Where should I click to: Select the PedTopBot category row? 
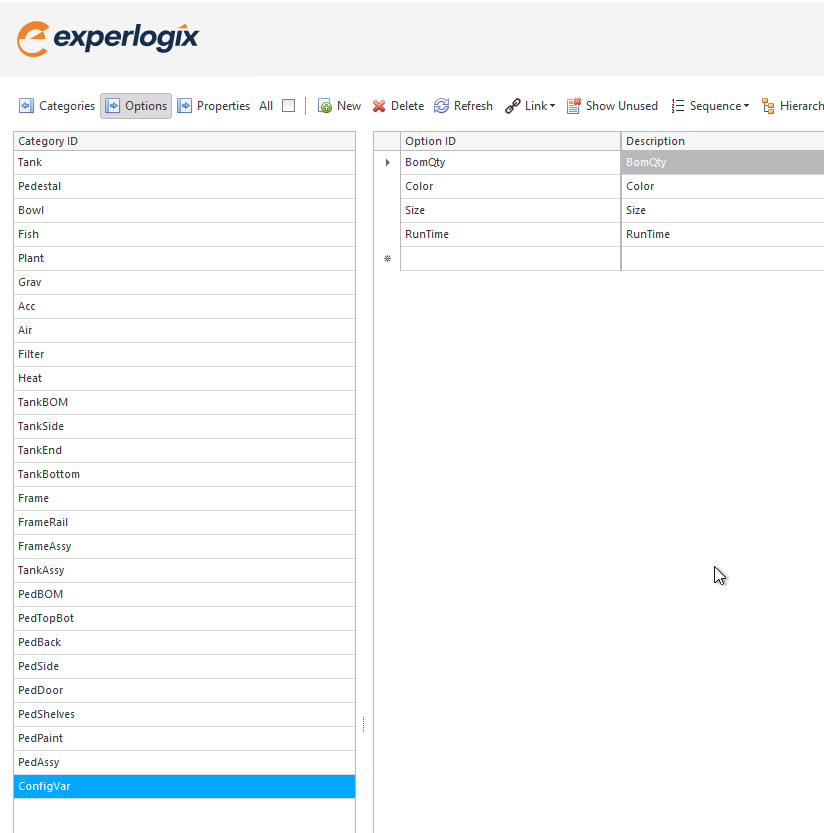pos(184,618)
